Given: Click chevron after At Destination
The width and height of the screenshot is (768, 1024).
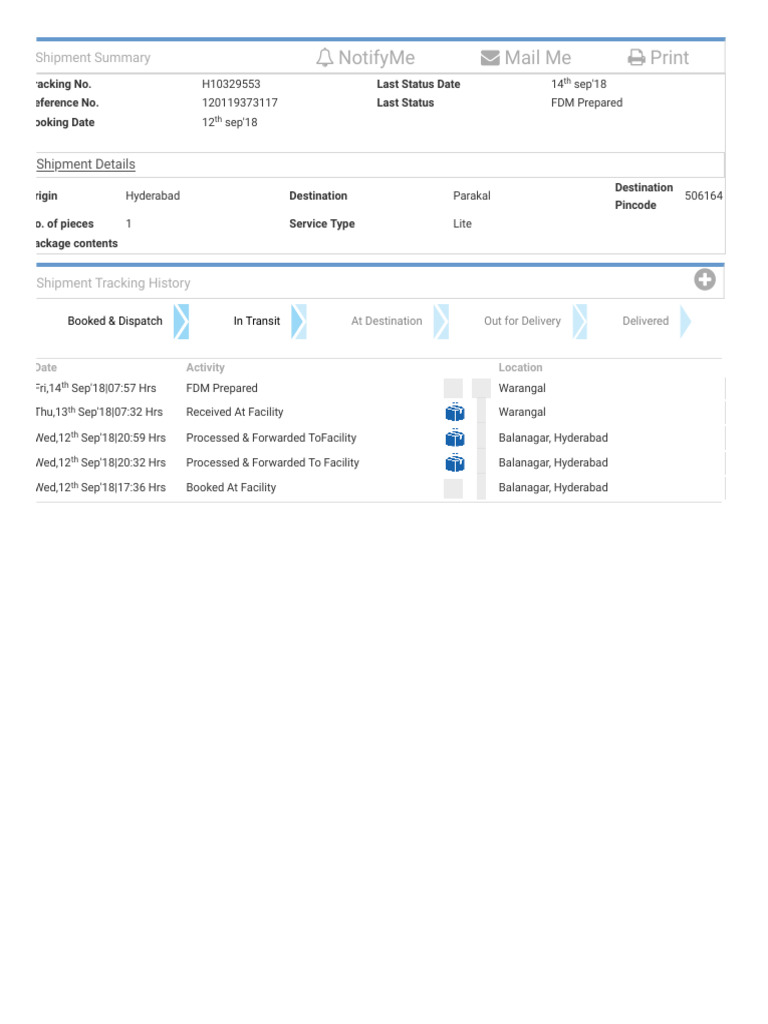Looking at the screenshot, I should (x=441, y=321).
